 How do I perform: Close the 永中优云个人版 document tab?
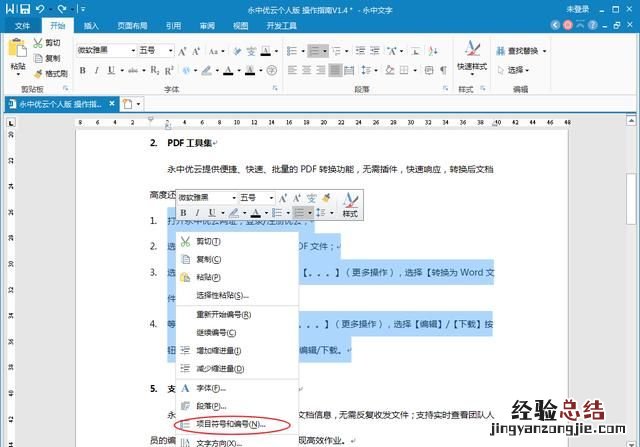click(x=112, y=104)
